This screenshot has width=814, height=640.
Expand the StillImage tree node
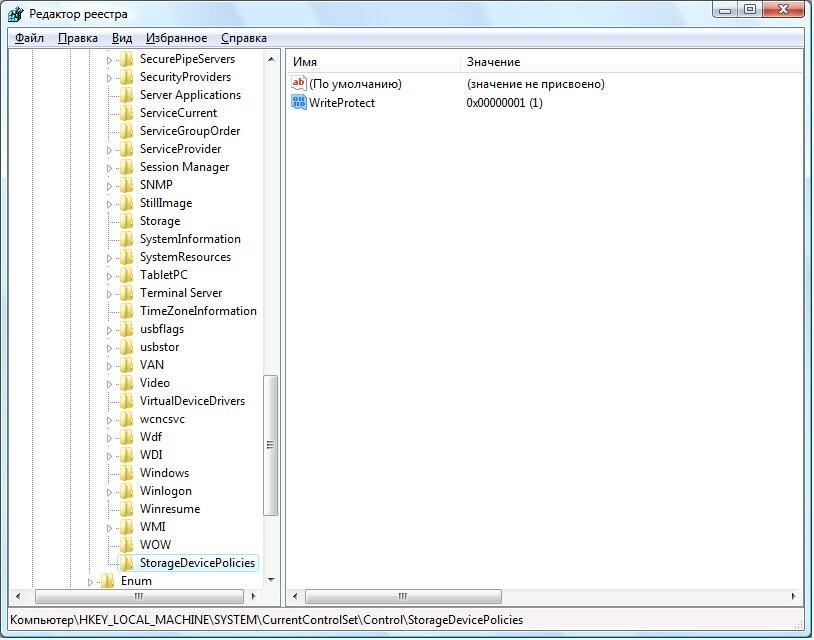109,204
